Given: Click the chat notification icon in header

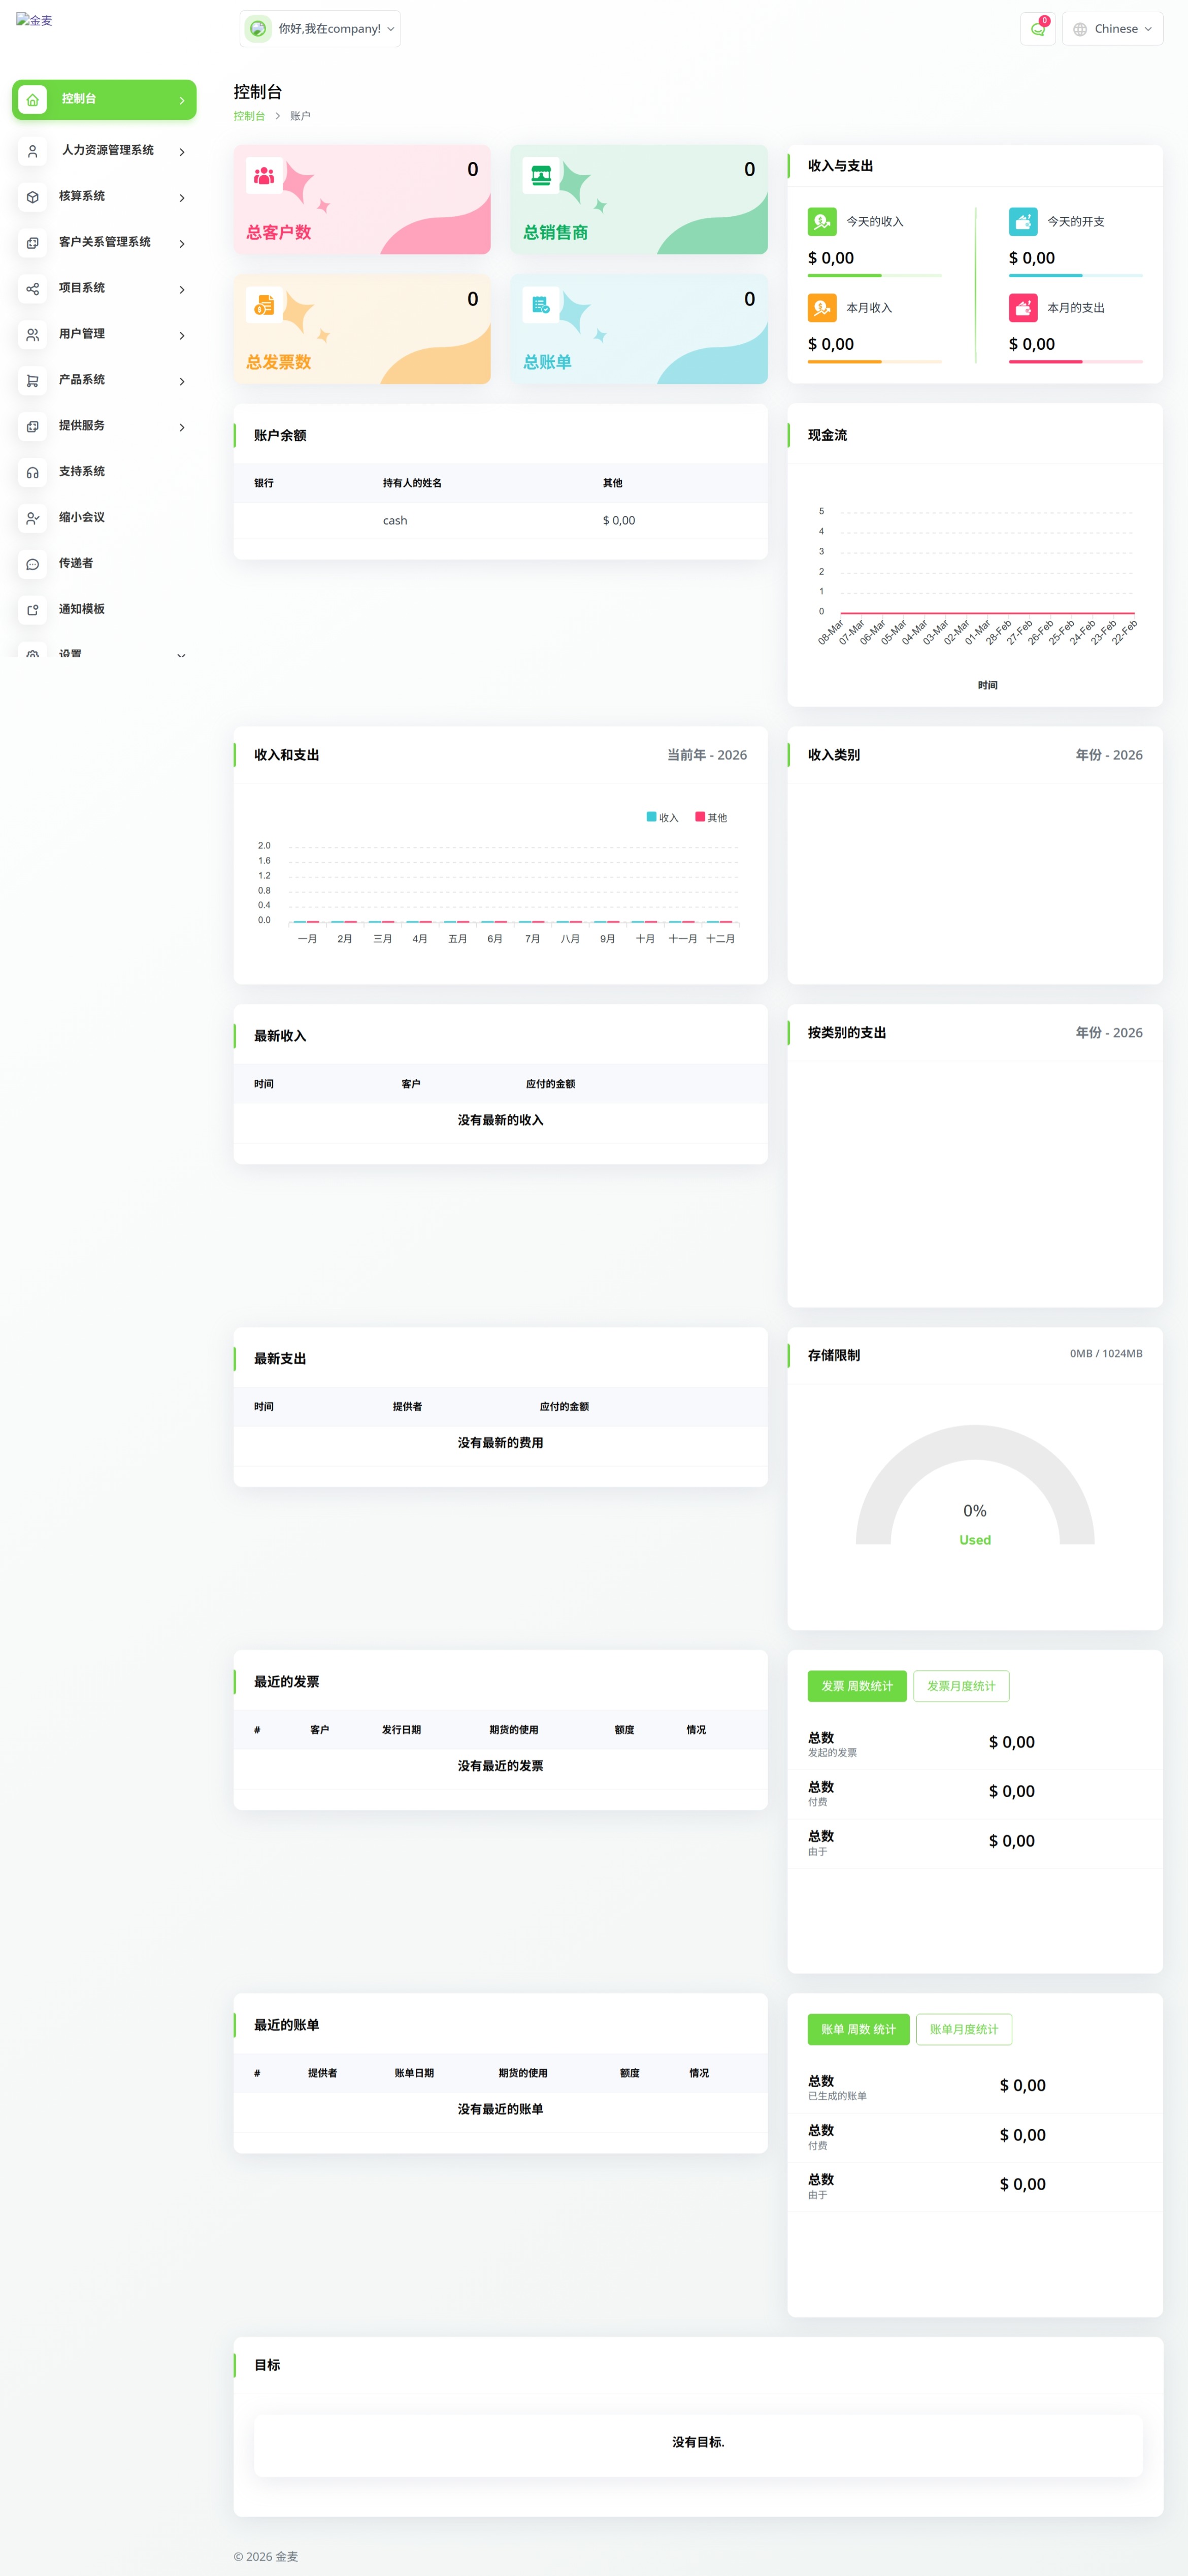Looking at the screenshot, I should point(1037,29).
